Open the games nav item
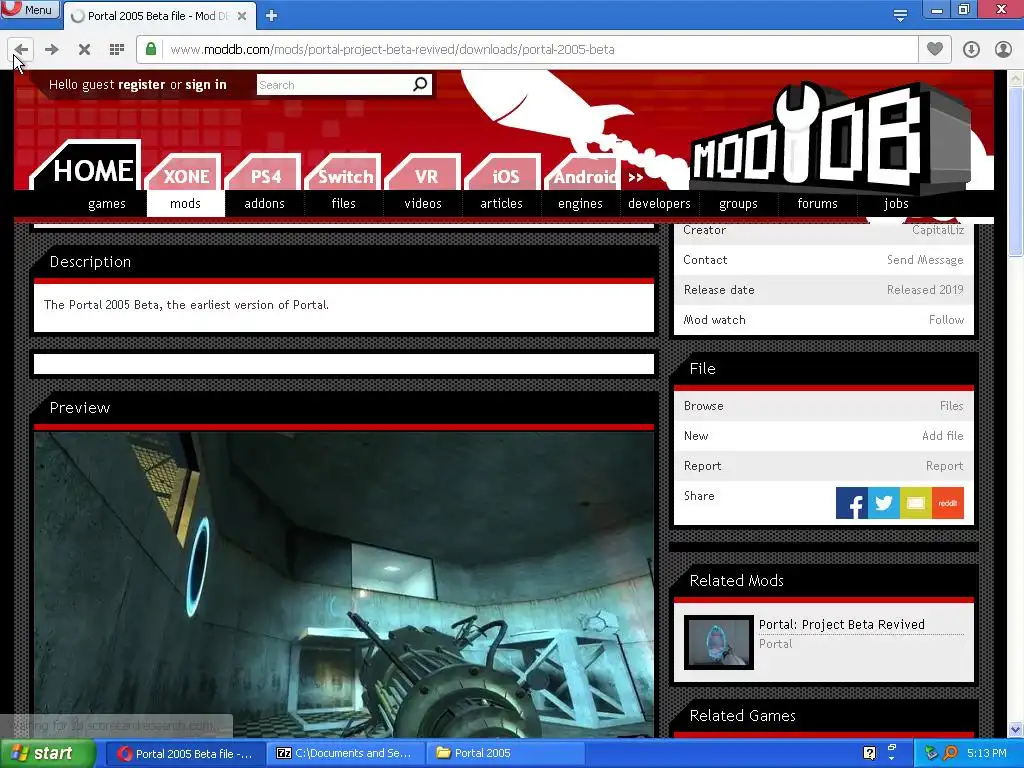Screen dimensions: 1024x768 [x=106, y=204]
